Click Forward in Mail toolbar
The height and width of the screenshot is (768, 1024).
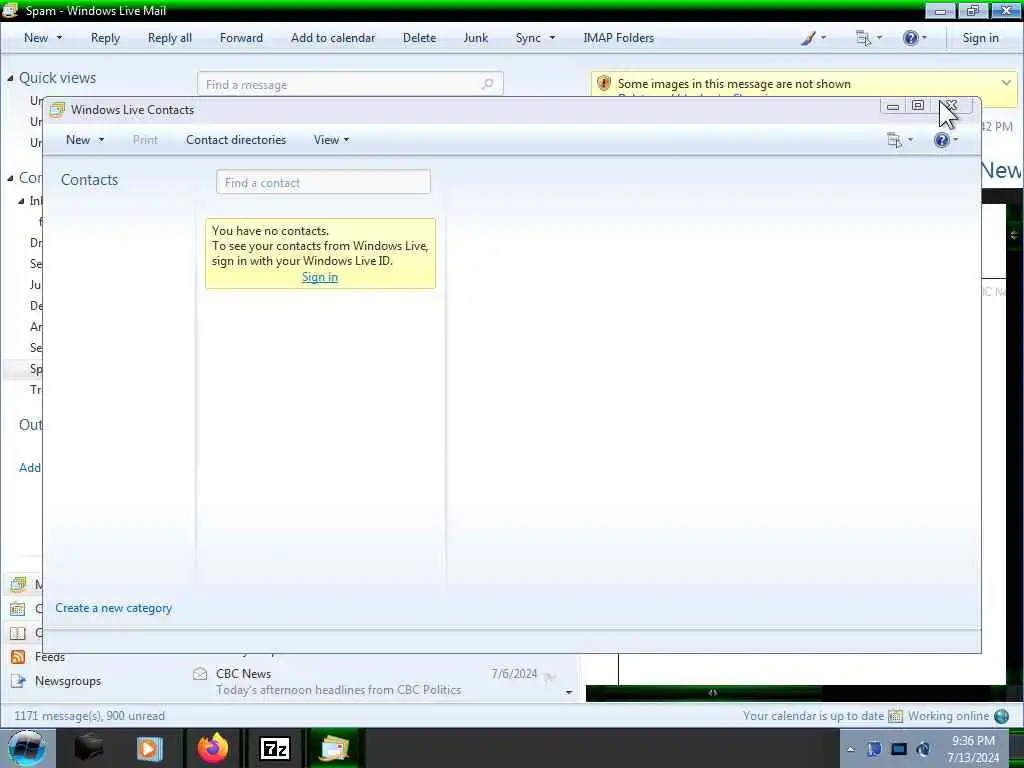tap(241, 38)
